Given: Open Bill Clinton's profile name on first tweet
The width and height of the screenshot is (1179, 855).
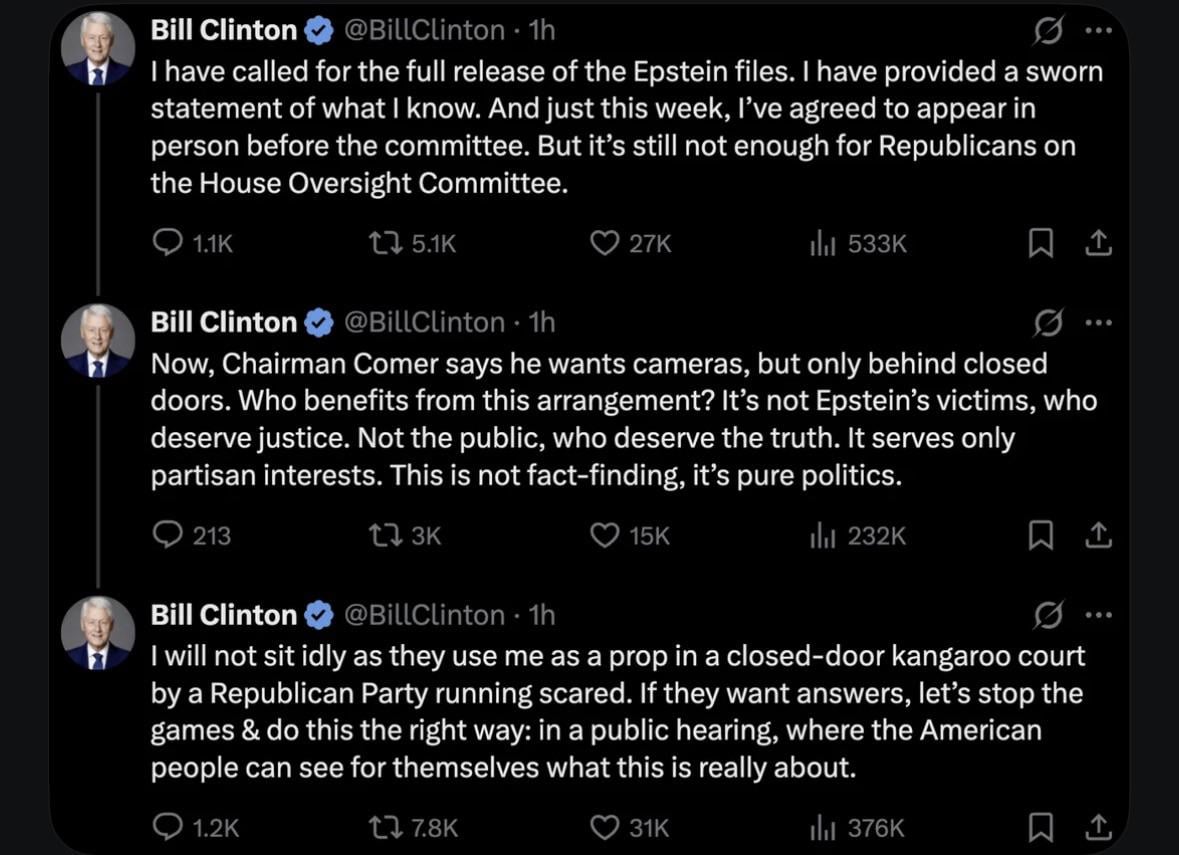Looking at the screenshot, I should (x=223, y=31).
